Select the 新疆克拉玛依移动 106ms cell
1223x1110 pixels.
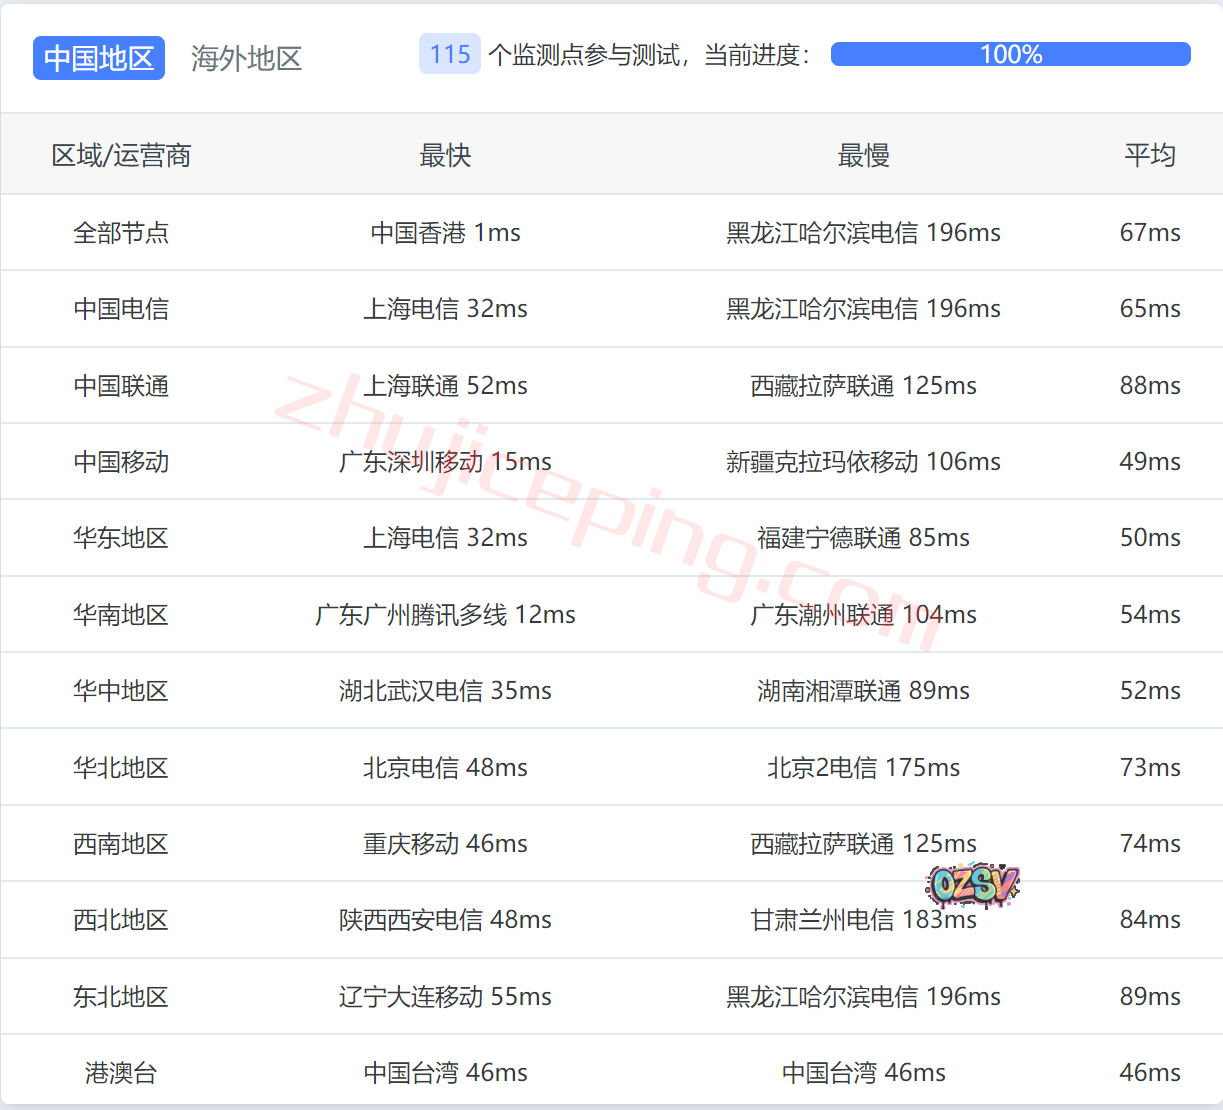[x=863, y=462]
